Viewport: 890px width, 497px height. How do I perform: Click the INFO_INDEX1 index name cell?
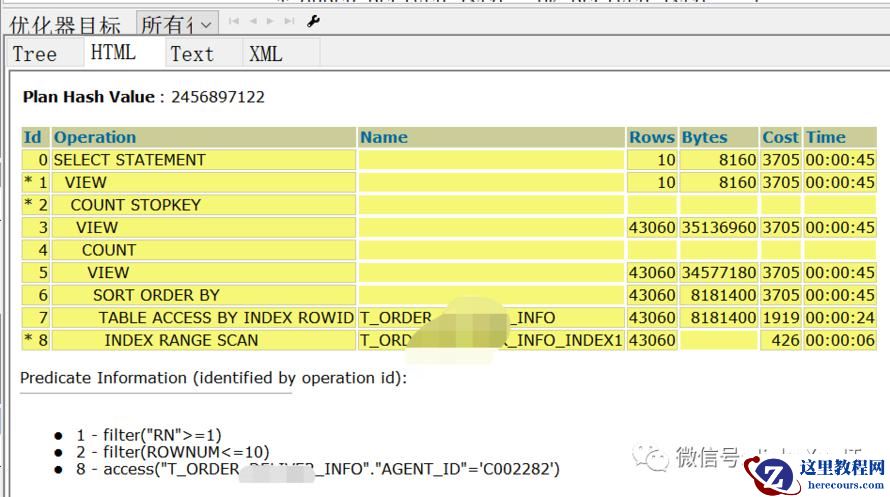tap(492, 340)
